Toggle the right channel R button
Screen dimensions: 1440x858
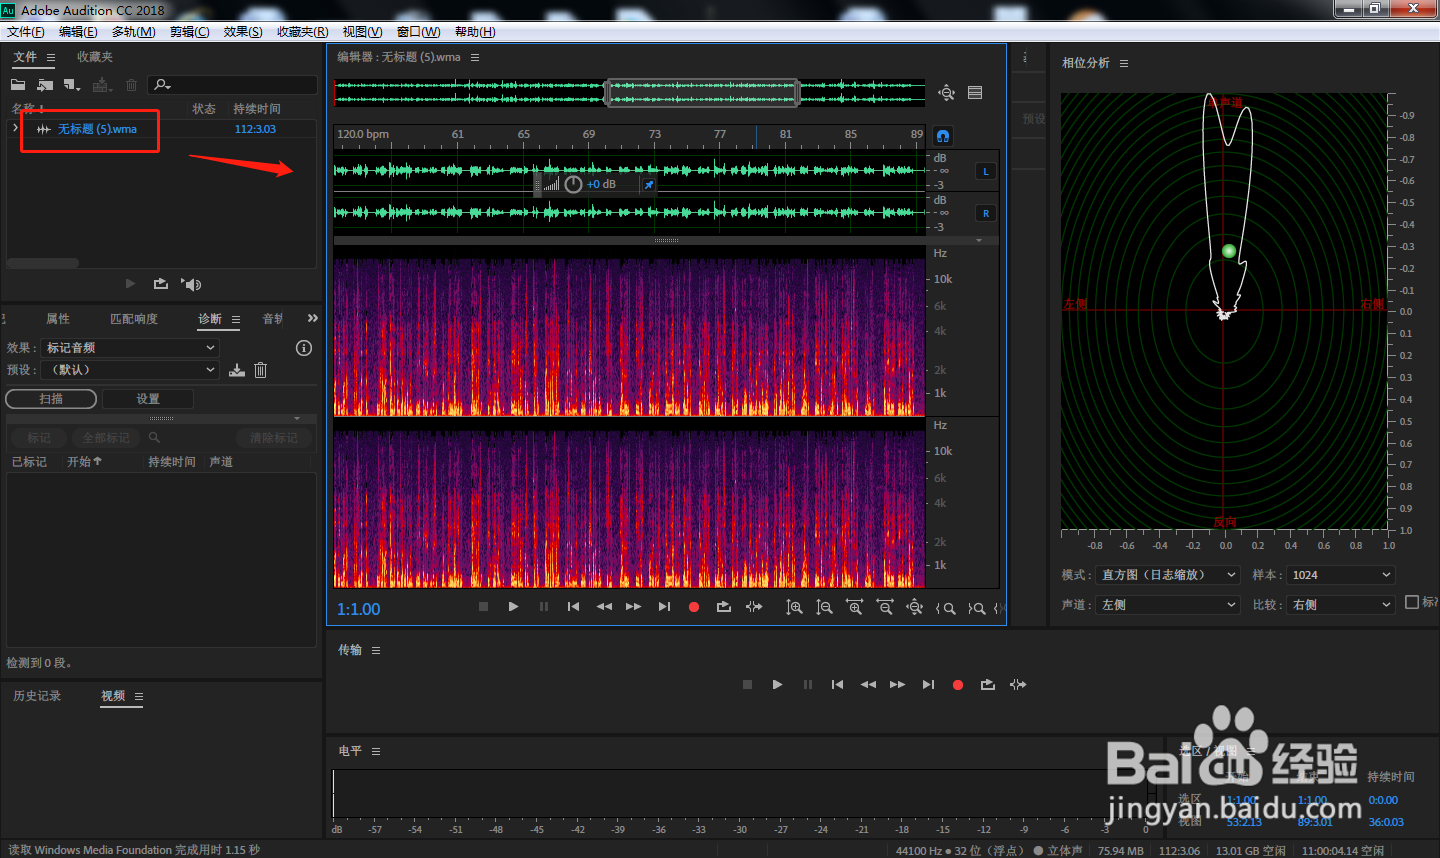986,213
